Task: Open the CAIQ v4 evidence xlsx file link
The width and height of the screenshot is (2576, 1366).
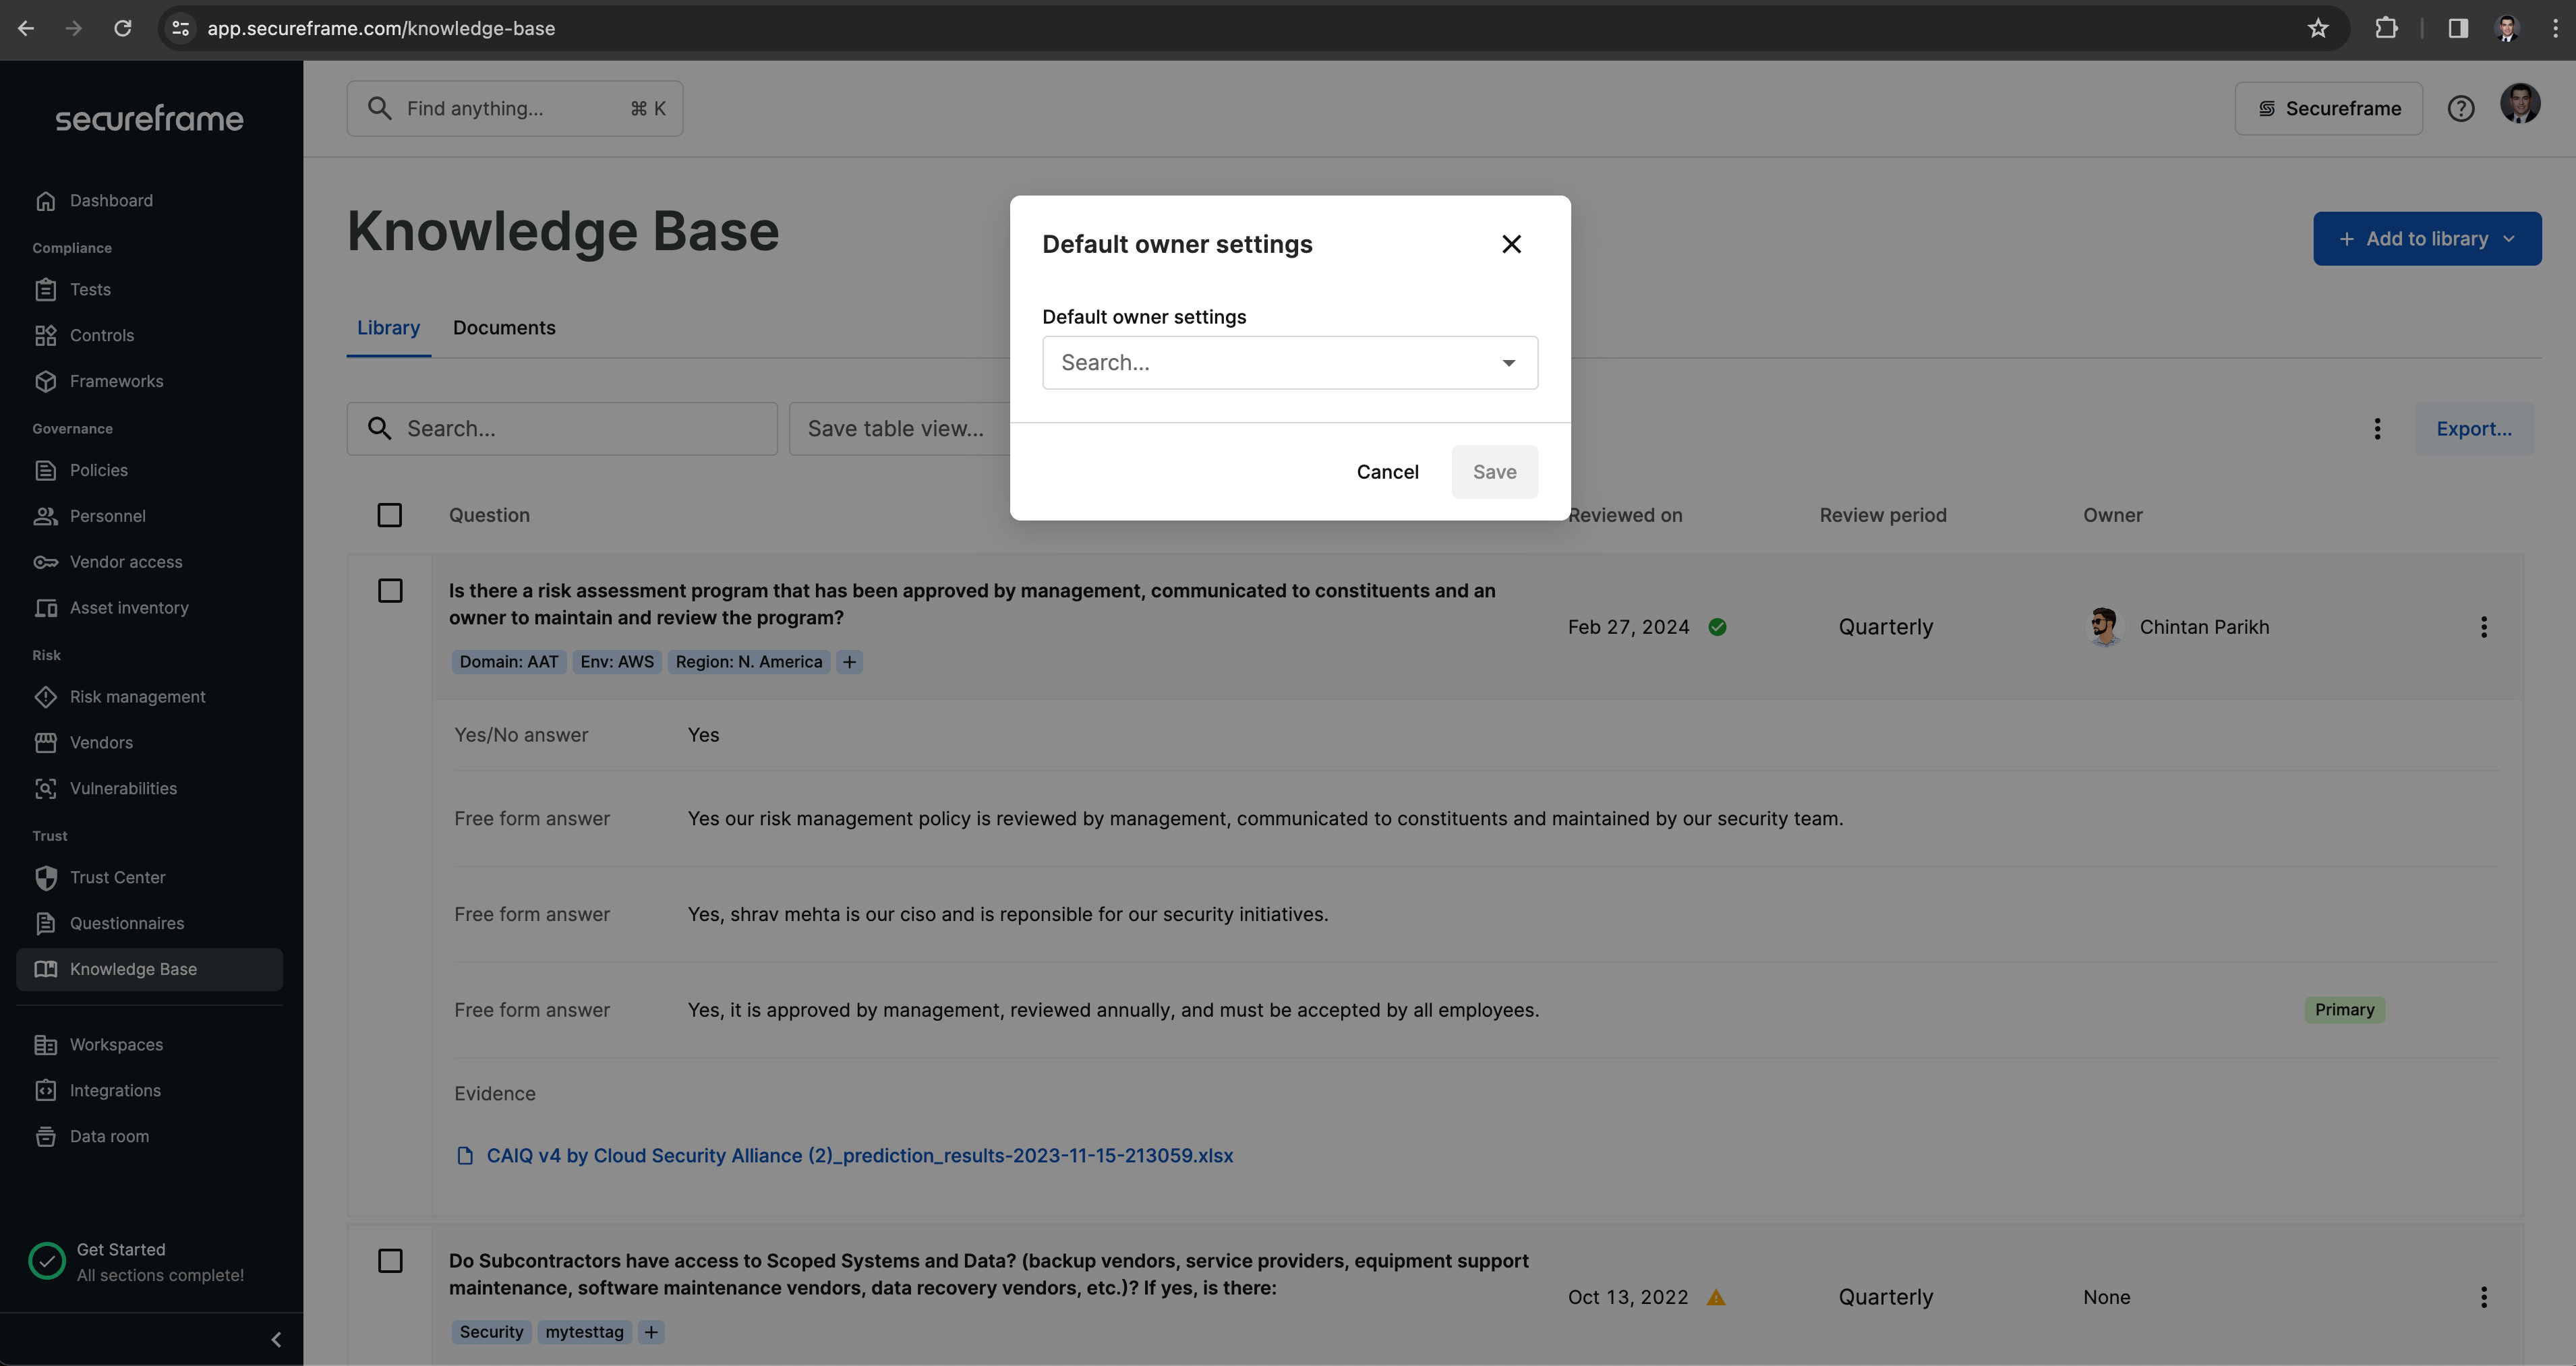Action: click(x=859, y=1157)
